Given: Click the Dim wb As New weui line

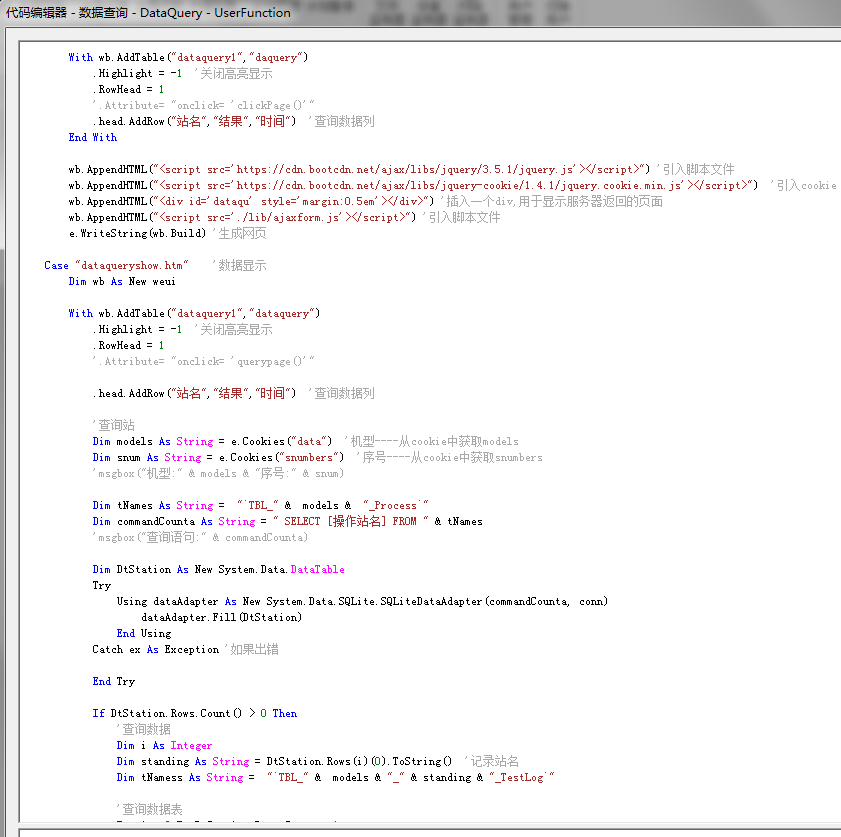Looking at the screenshot, I should (x=122, y=282).
